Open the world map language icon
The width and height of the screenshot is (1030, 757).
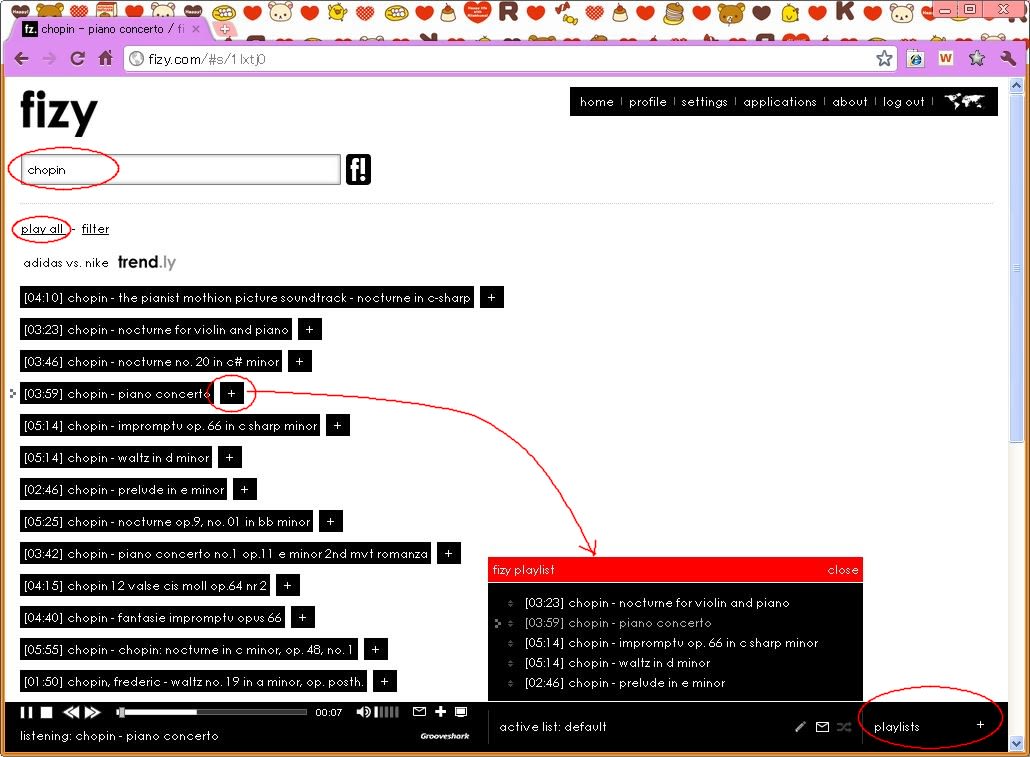pos(964,101)
